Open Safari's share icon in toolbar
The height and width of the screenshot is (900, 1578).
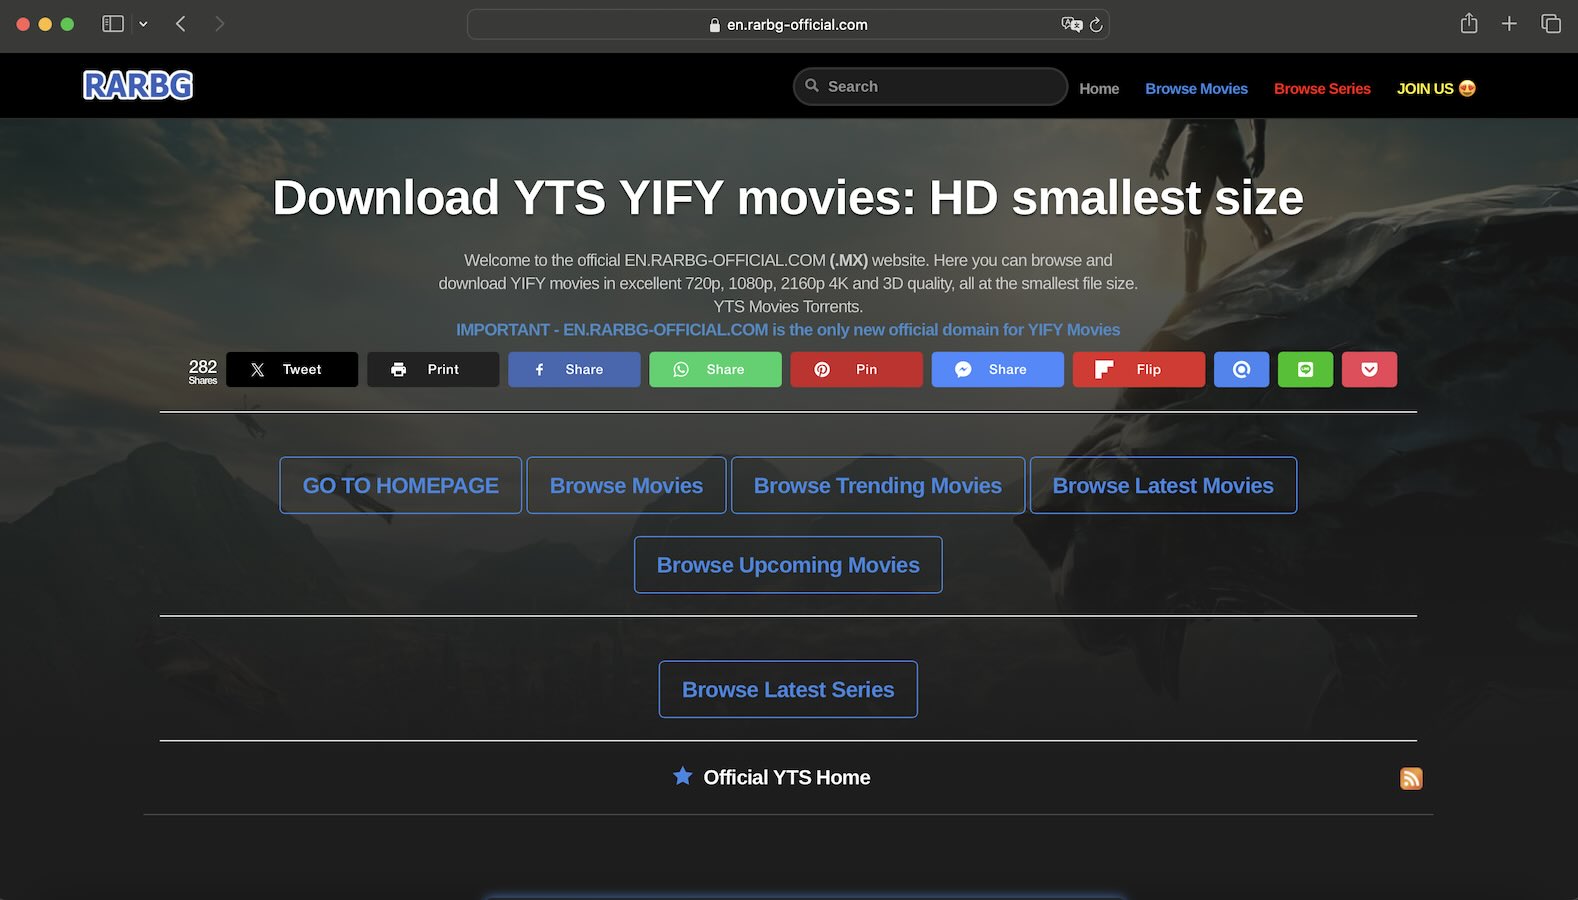click(x=1468, y=24)
